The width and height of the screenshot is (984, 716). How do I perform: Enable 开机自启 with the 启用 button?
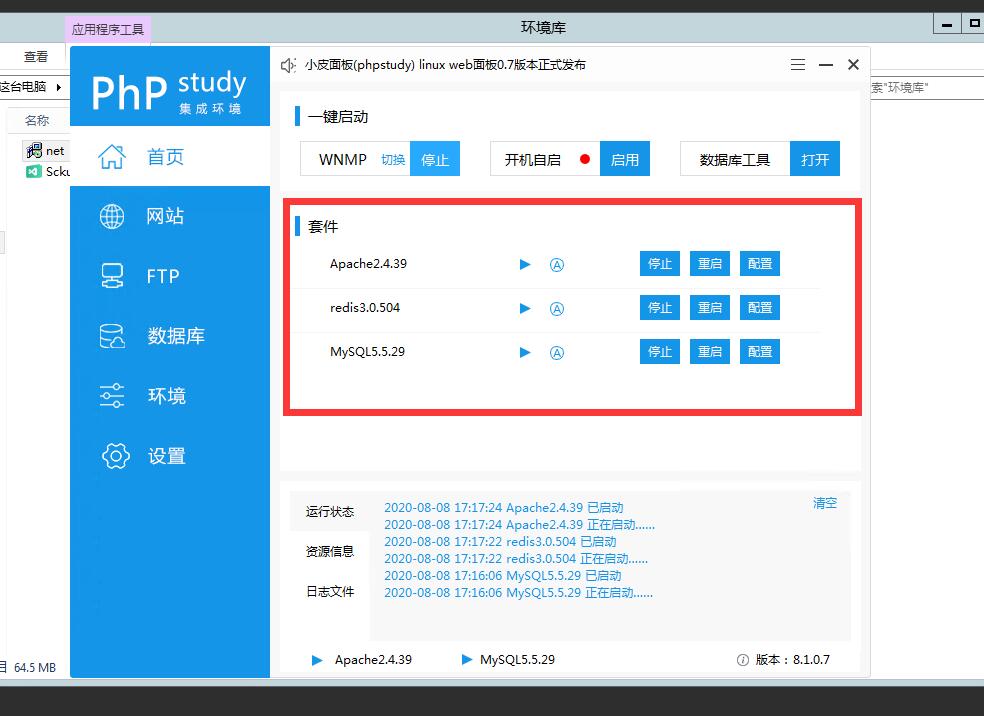pos(625,159)
